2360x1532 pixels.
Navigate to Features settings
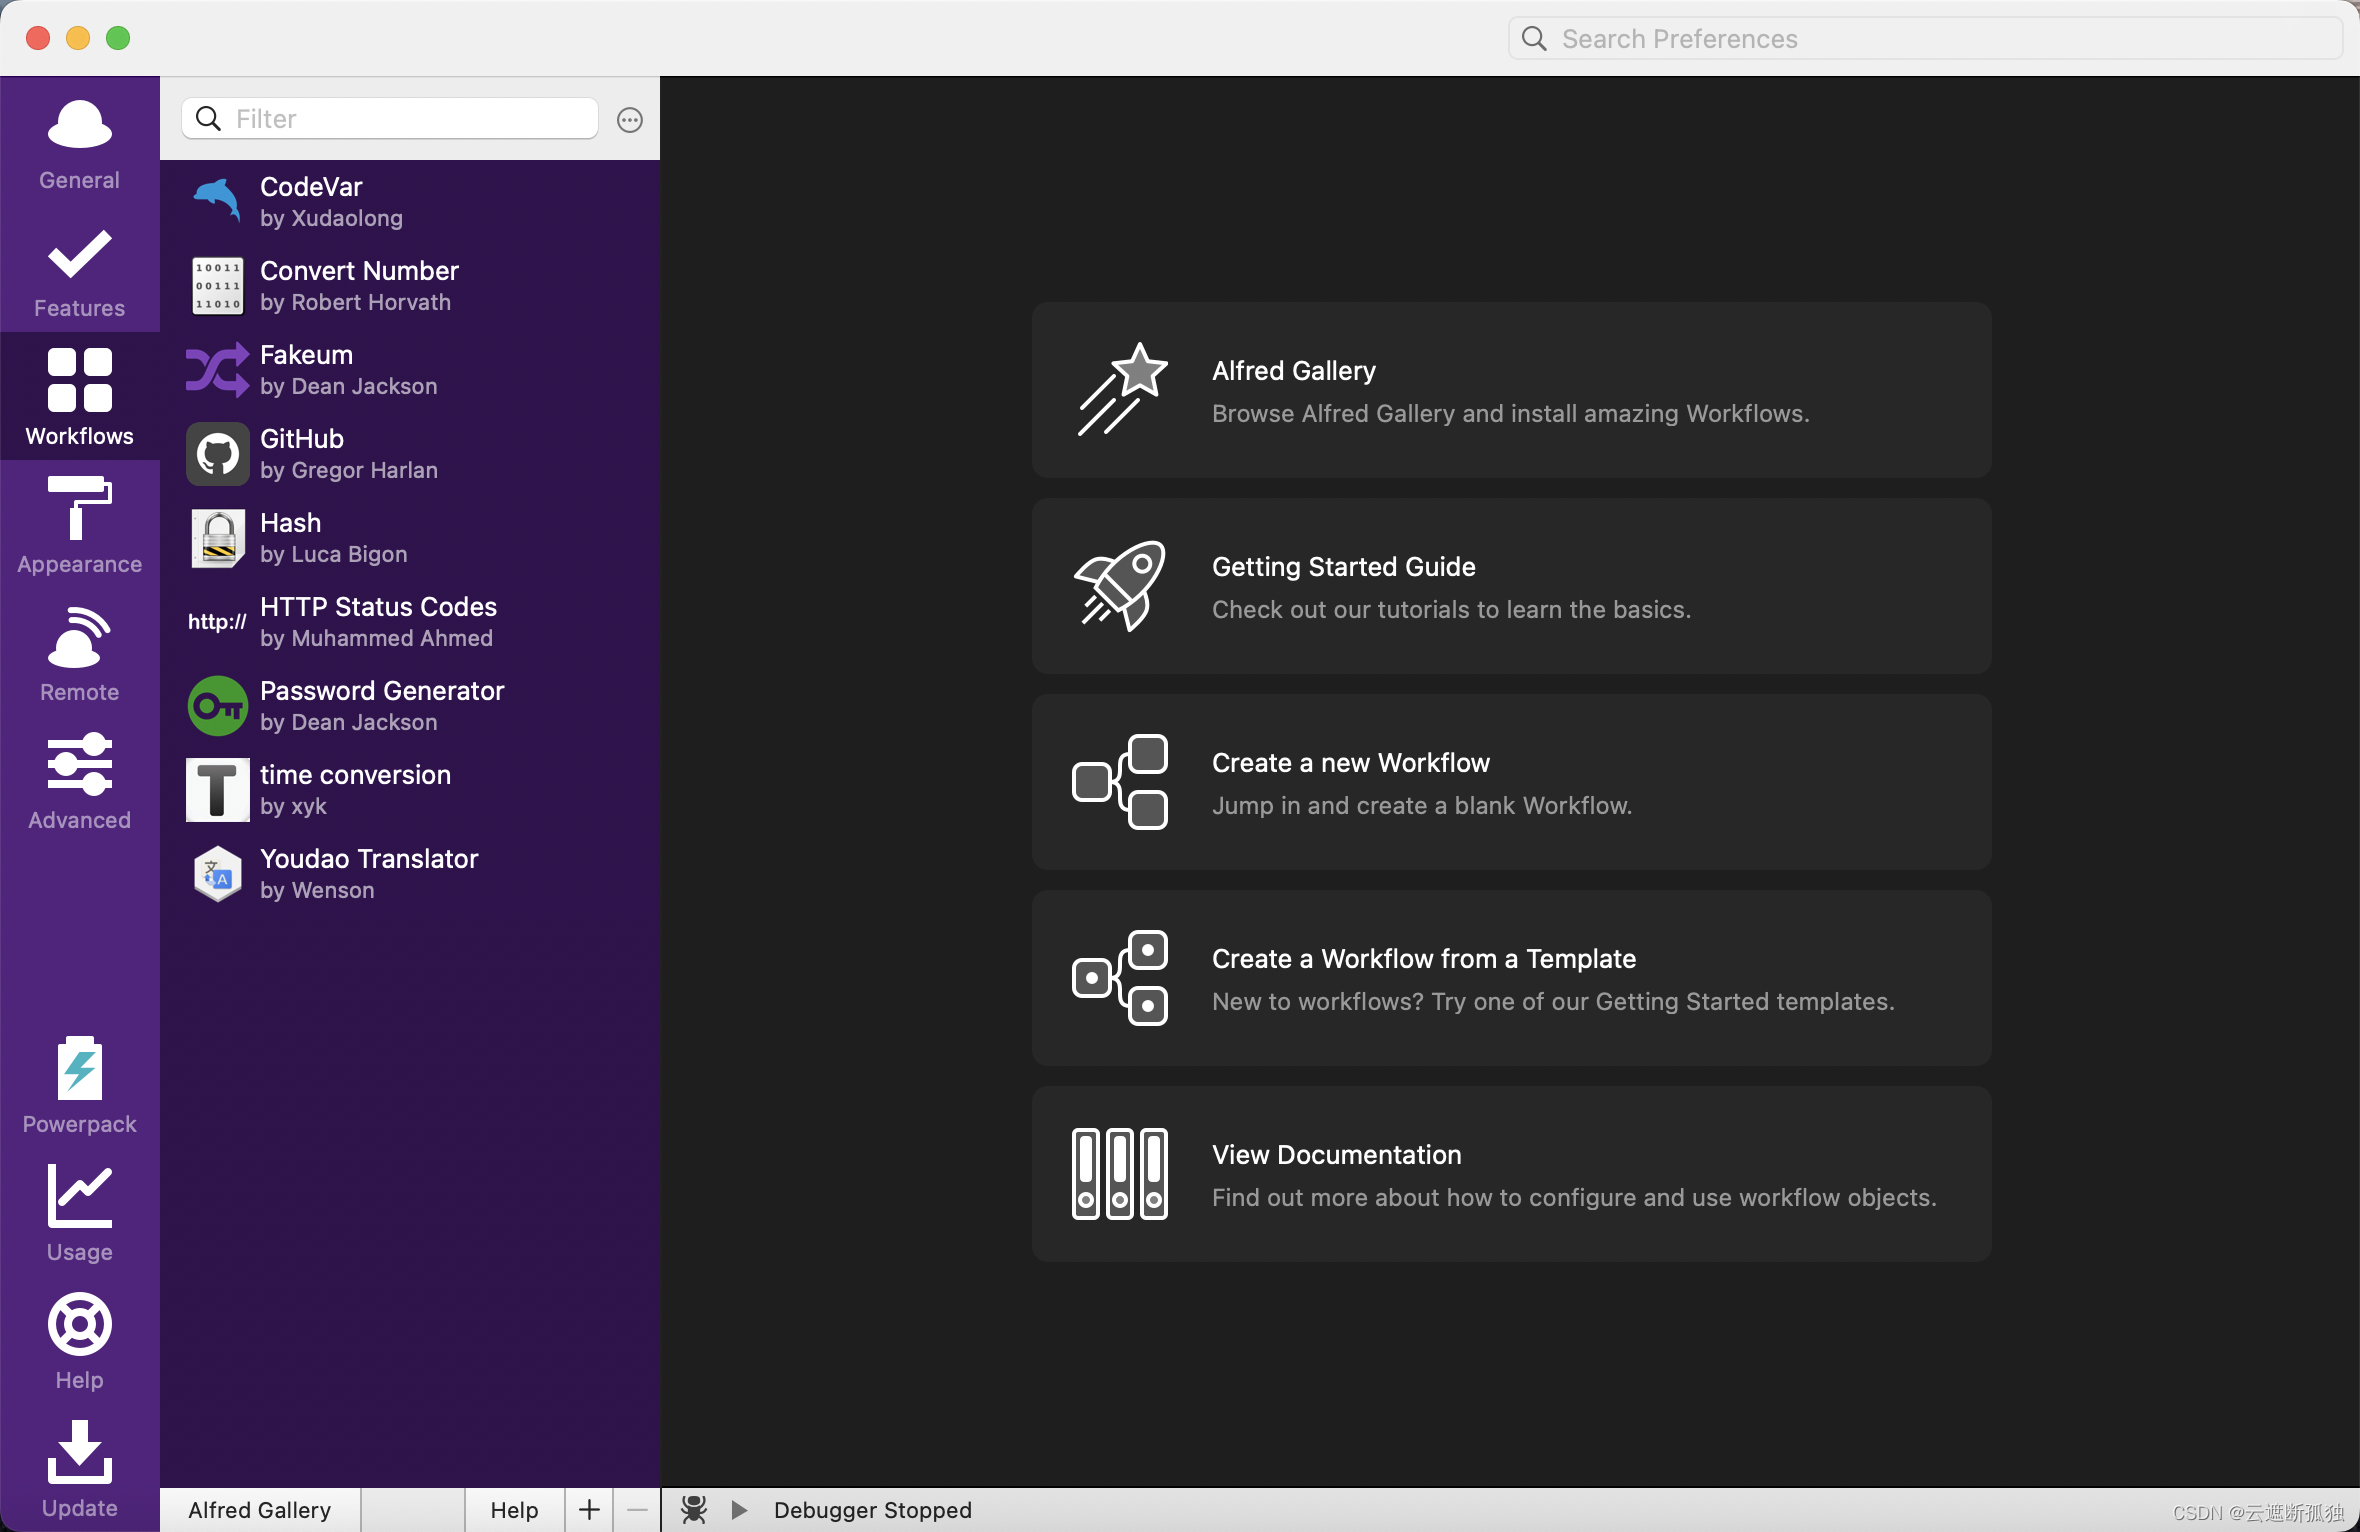(79, 275)
